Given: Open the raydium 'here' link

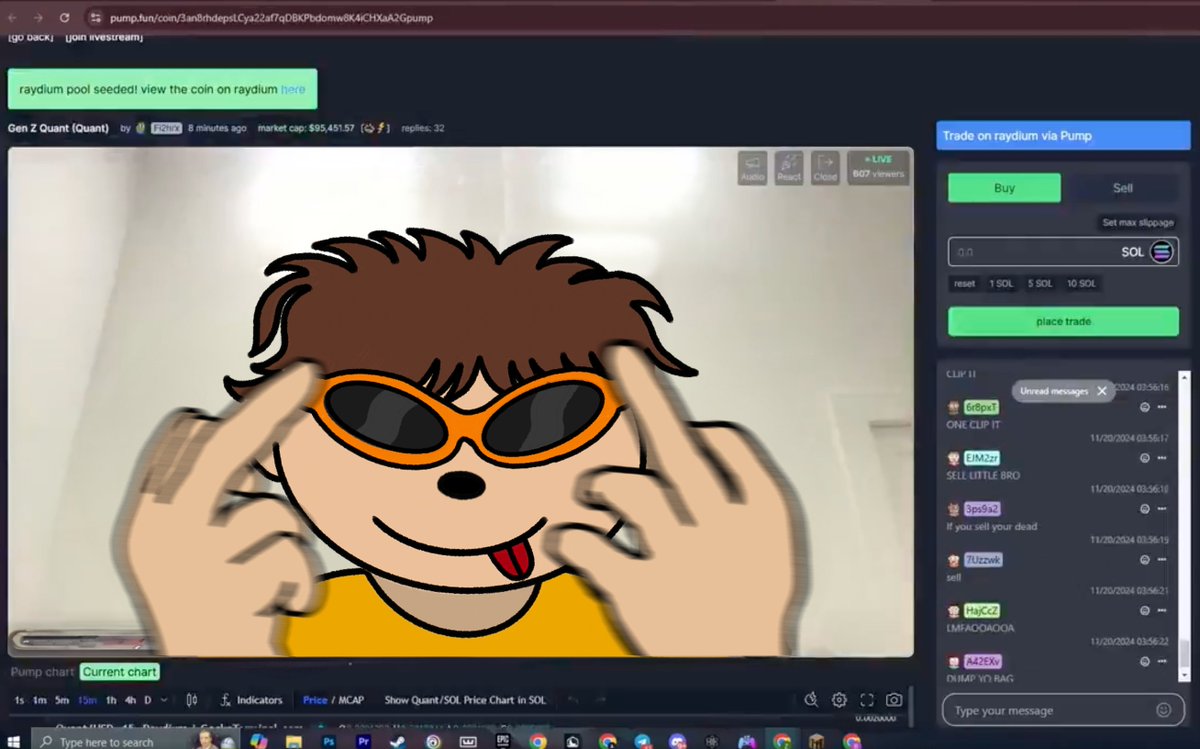Looking at the screenshot, I should coord(293,89).
